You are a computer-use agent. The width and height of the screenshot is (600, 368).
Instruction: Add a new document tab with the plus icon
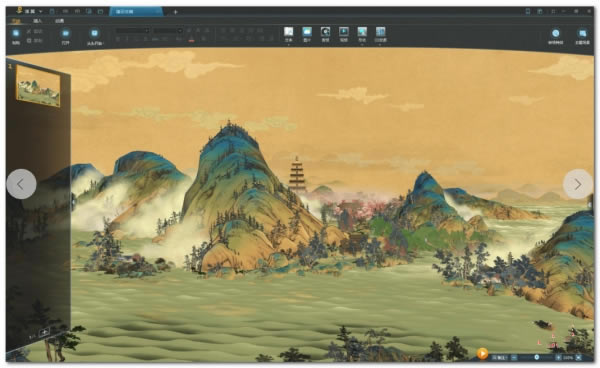(175, 12)
